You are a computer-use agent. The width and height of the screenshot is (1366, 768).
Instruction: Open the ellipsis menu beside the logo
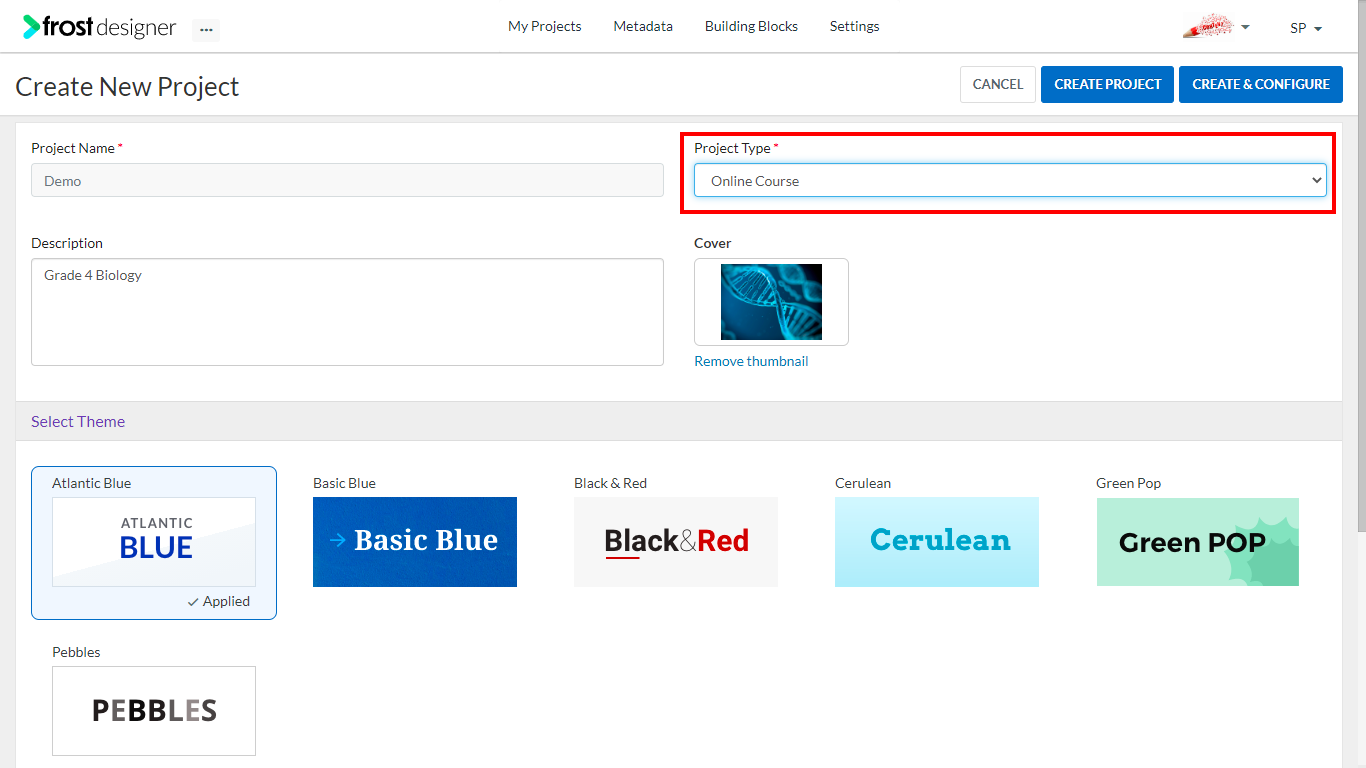coord(206,30)
